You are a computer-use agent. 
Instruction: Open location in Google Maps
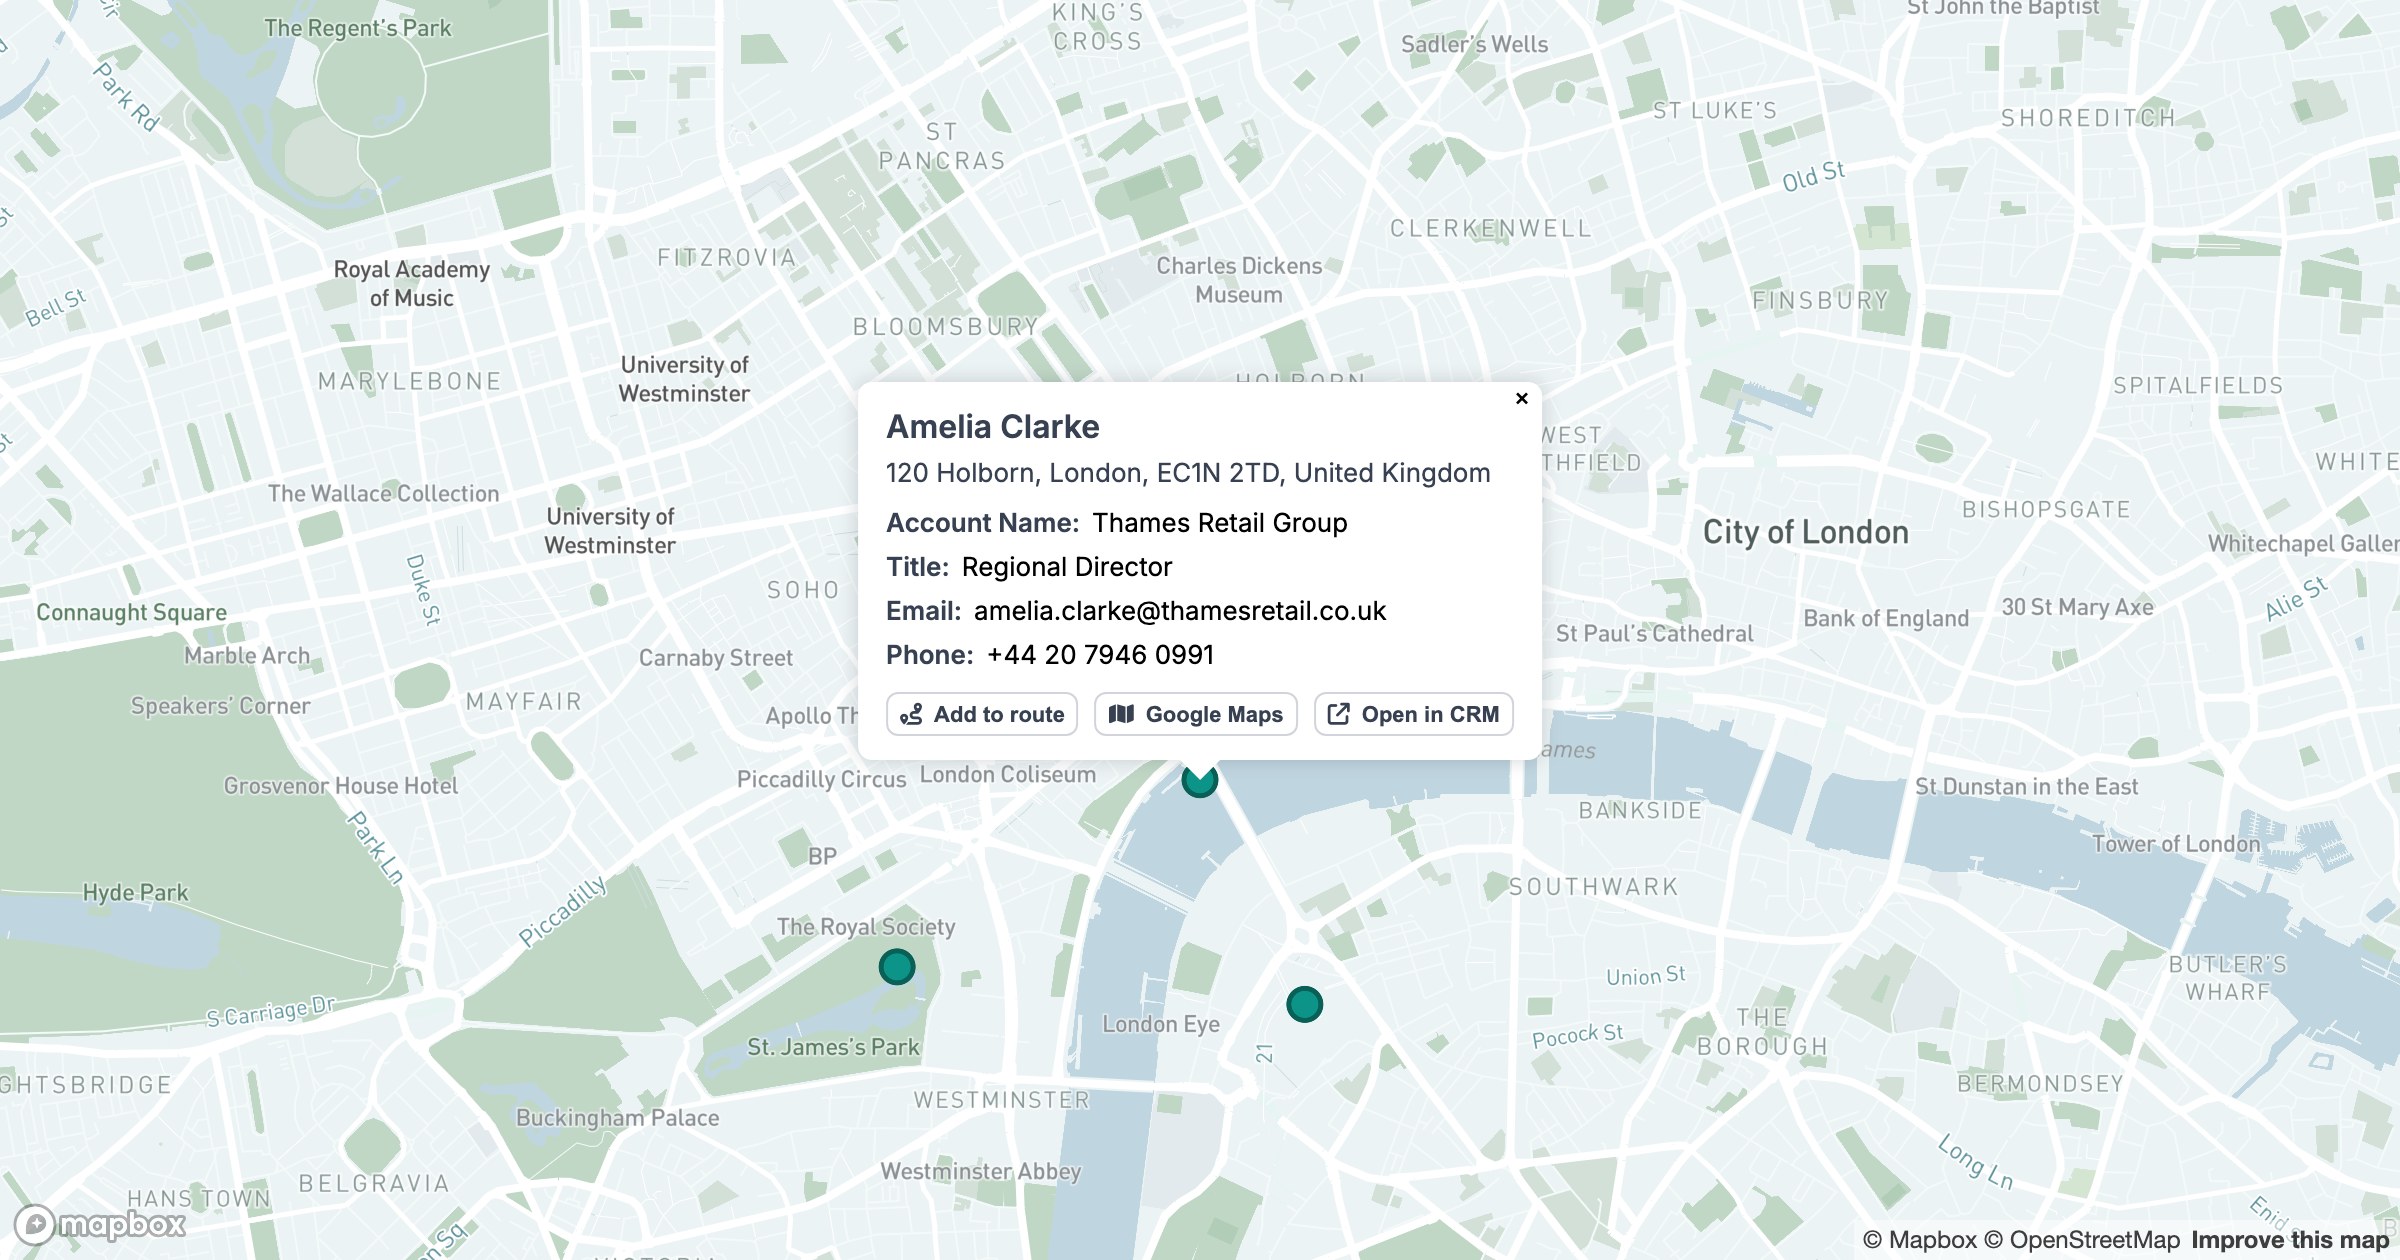tap(1196, 714)
